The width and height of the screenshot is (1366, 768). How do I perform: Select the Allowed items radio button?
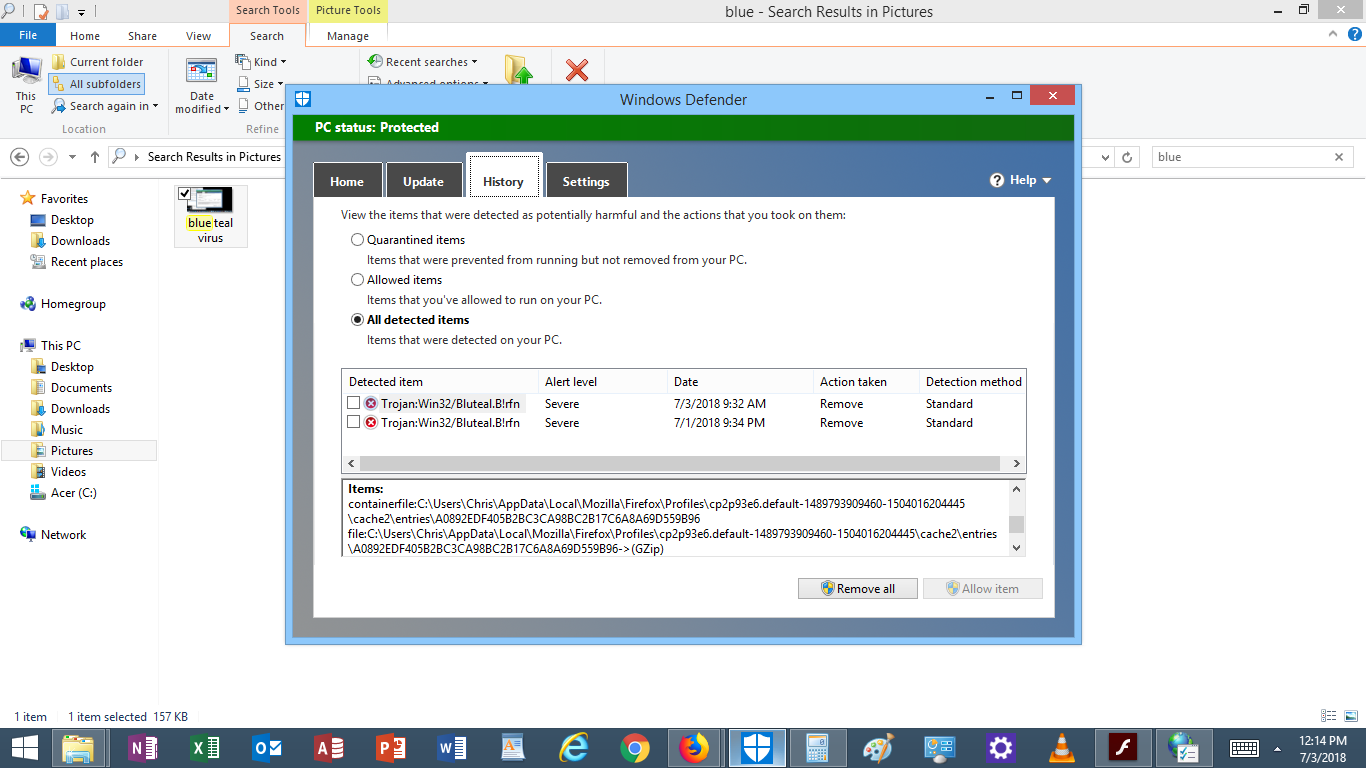click(357, 280)
